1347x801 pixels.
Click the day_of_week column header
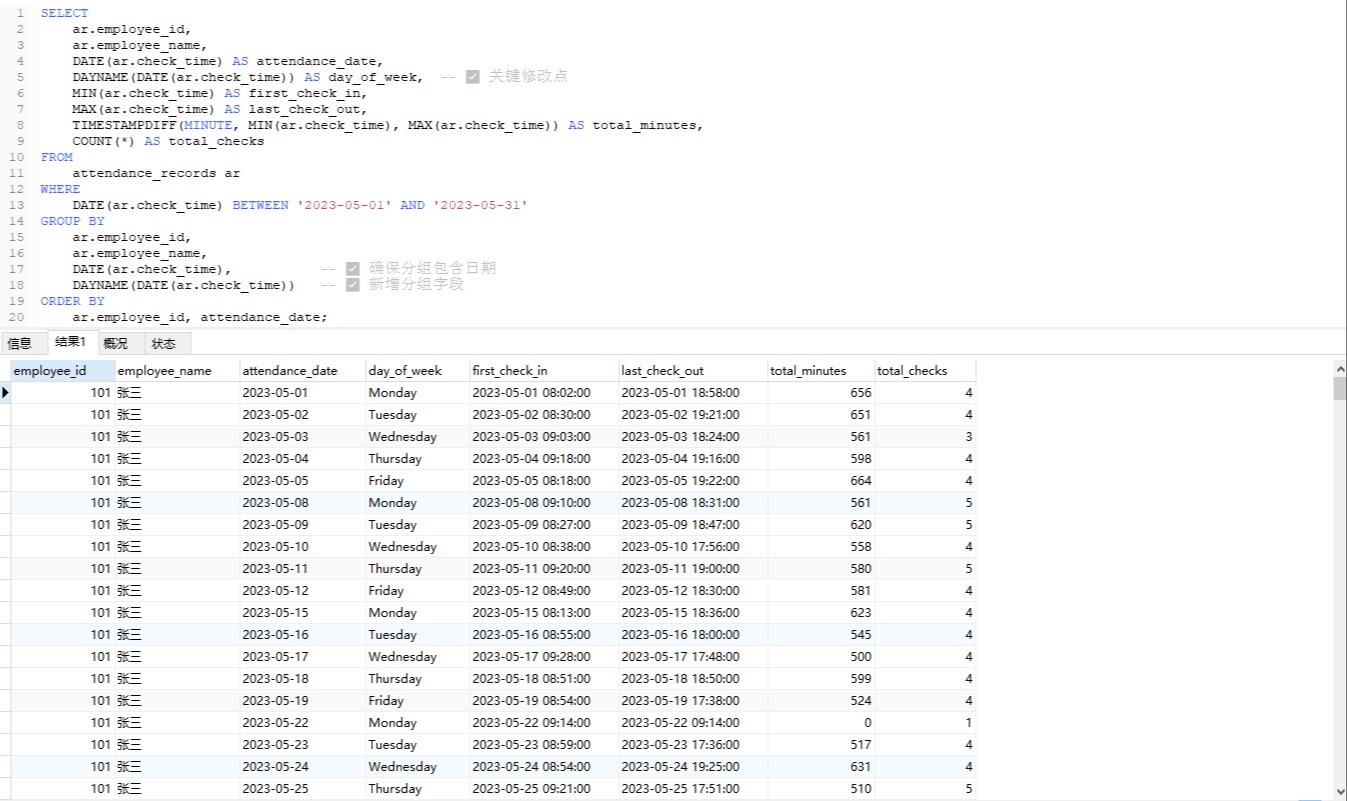click(417, 370)
